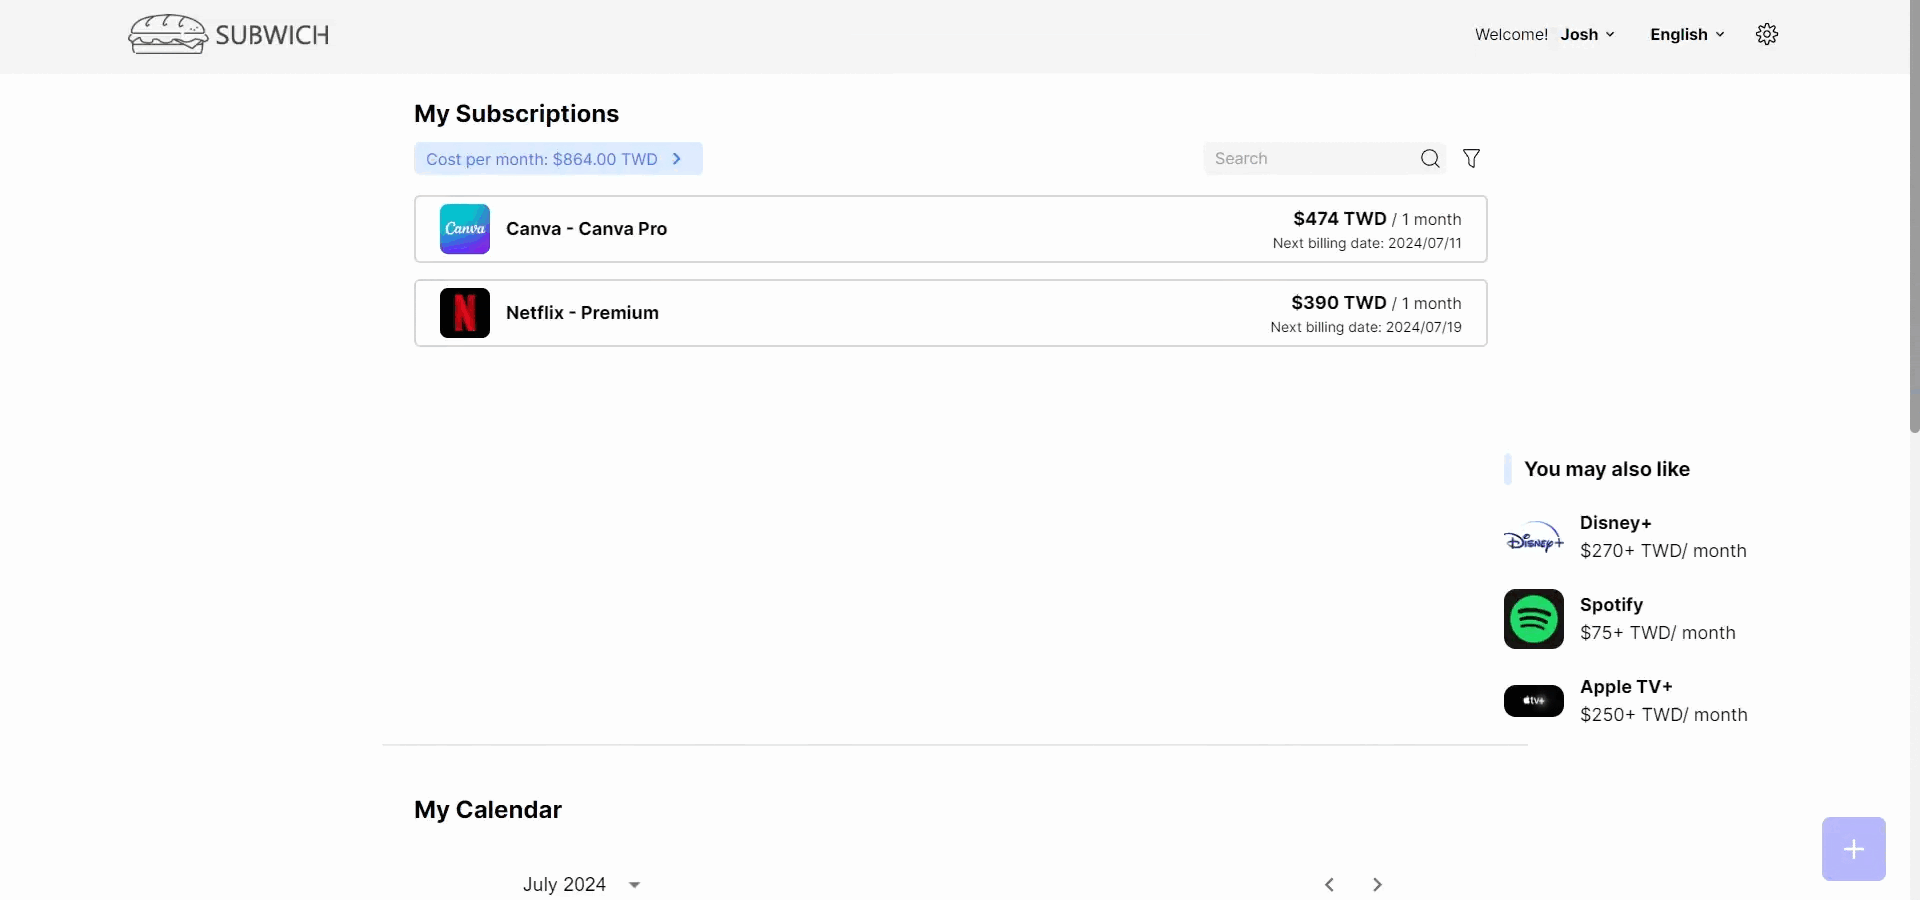
Task: Click the $474 TWD price text
Action: click(x=1340, y=219)
